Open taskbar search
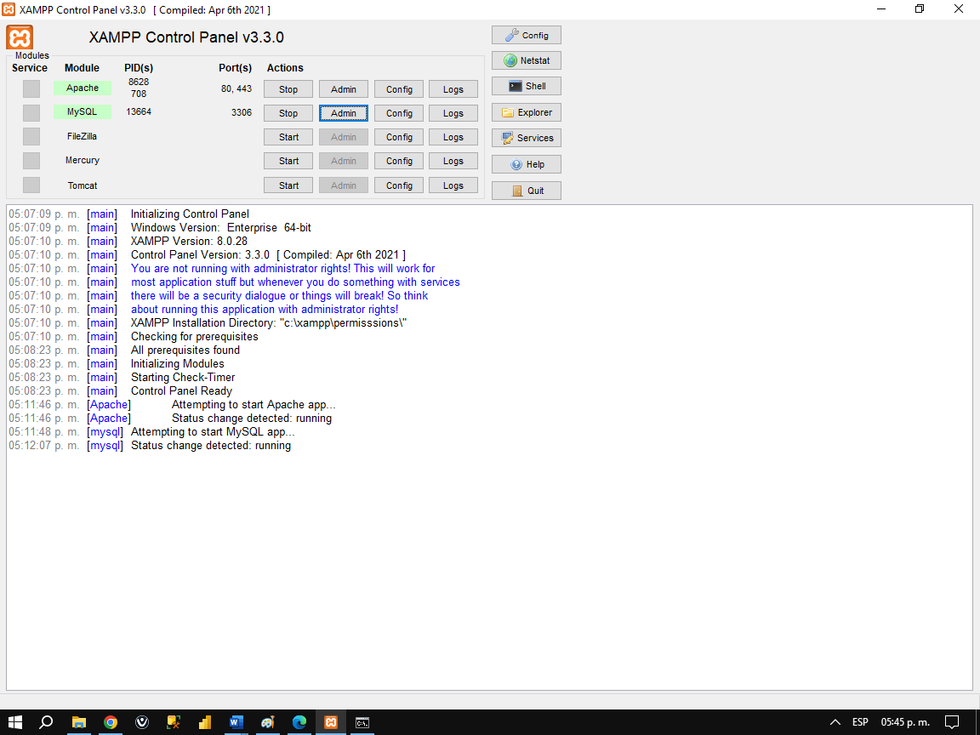This screenshot has width=980, height=735. pyautogui.click(x=46, y=722)
